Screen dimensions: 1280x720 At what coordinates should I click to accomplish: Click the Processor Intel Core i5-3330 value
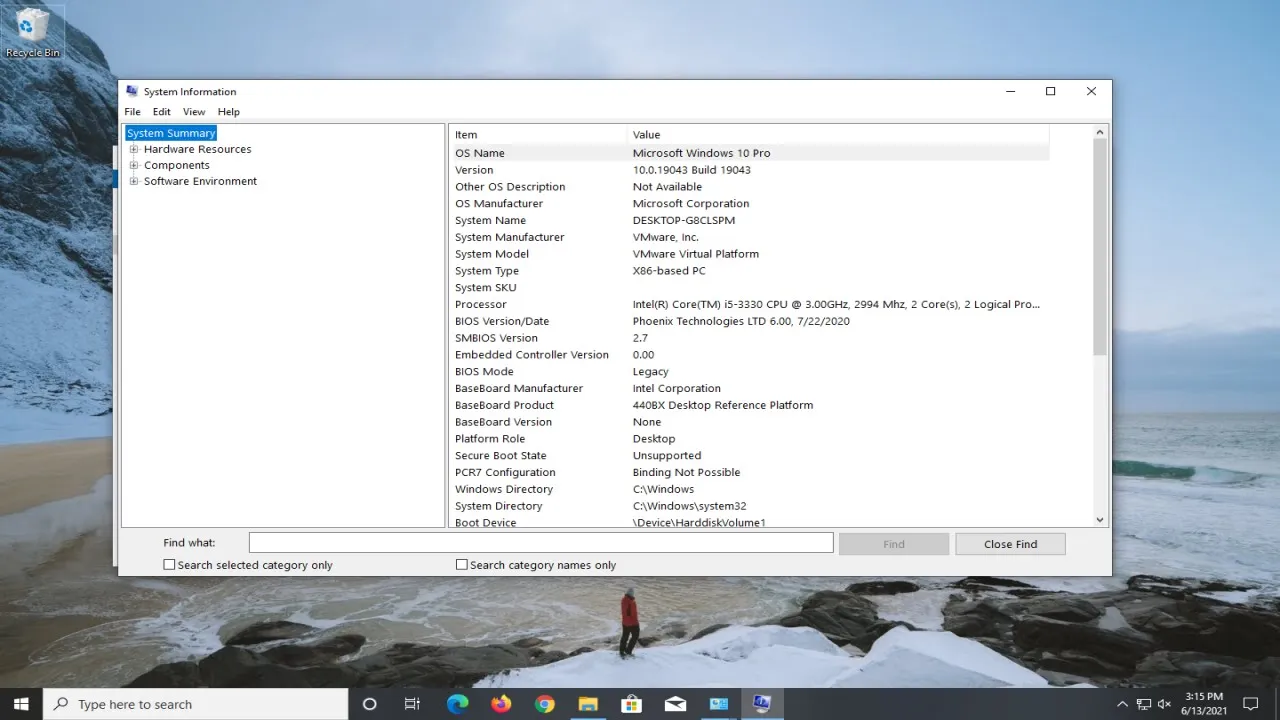836,304
